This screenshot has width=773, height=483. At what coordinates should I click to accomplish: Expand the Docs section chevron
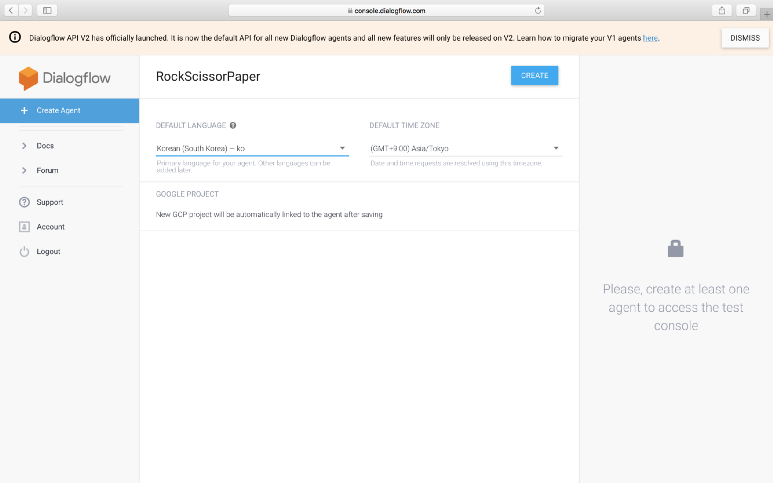pos(24,146)
